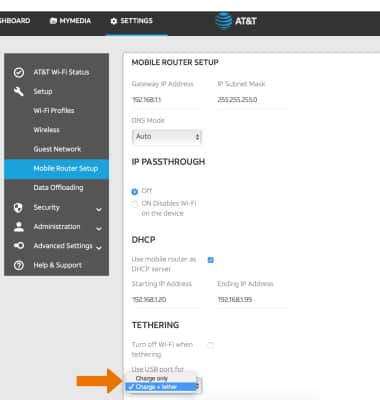Click the AT&T globe logo

click(223, 21)
